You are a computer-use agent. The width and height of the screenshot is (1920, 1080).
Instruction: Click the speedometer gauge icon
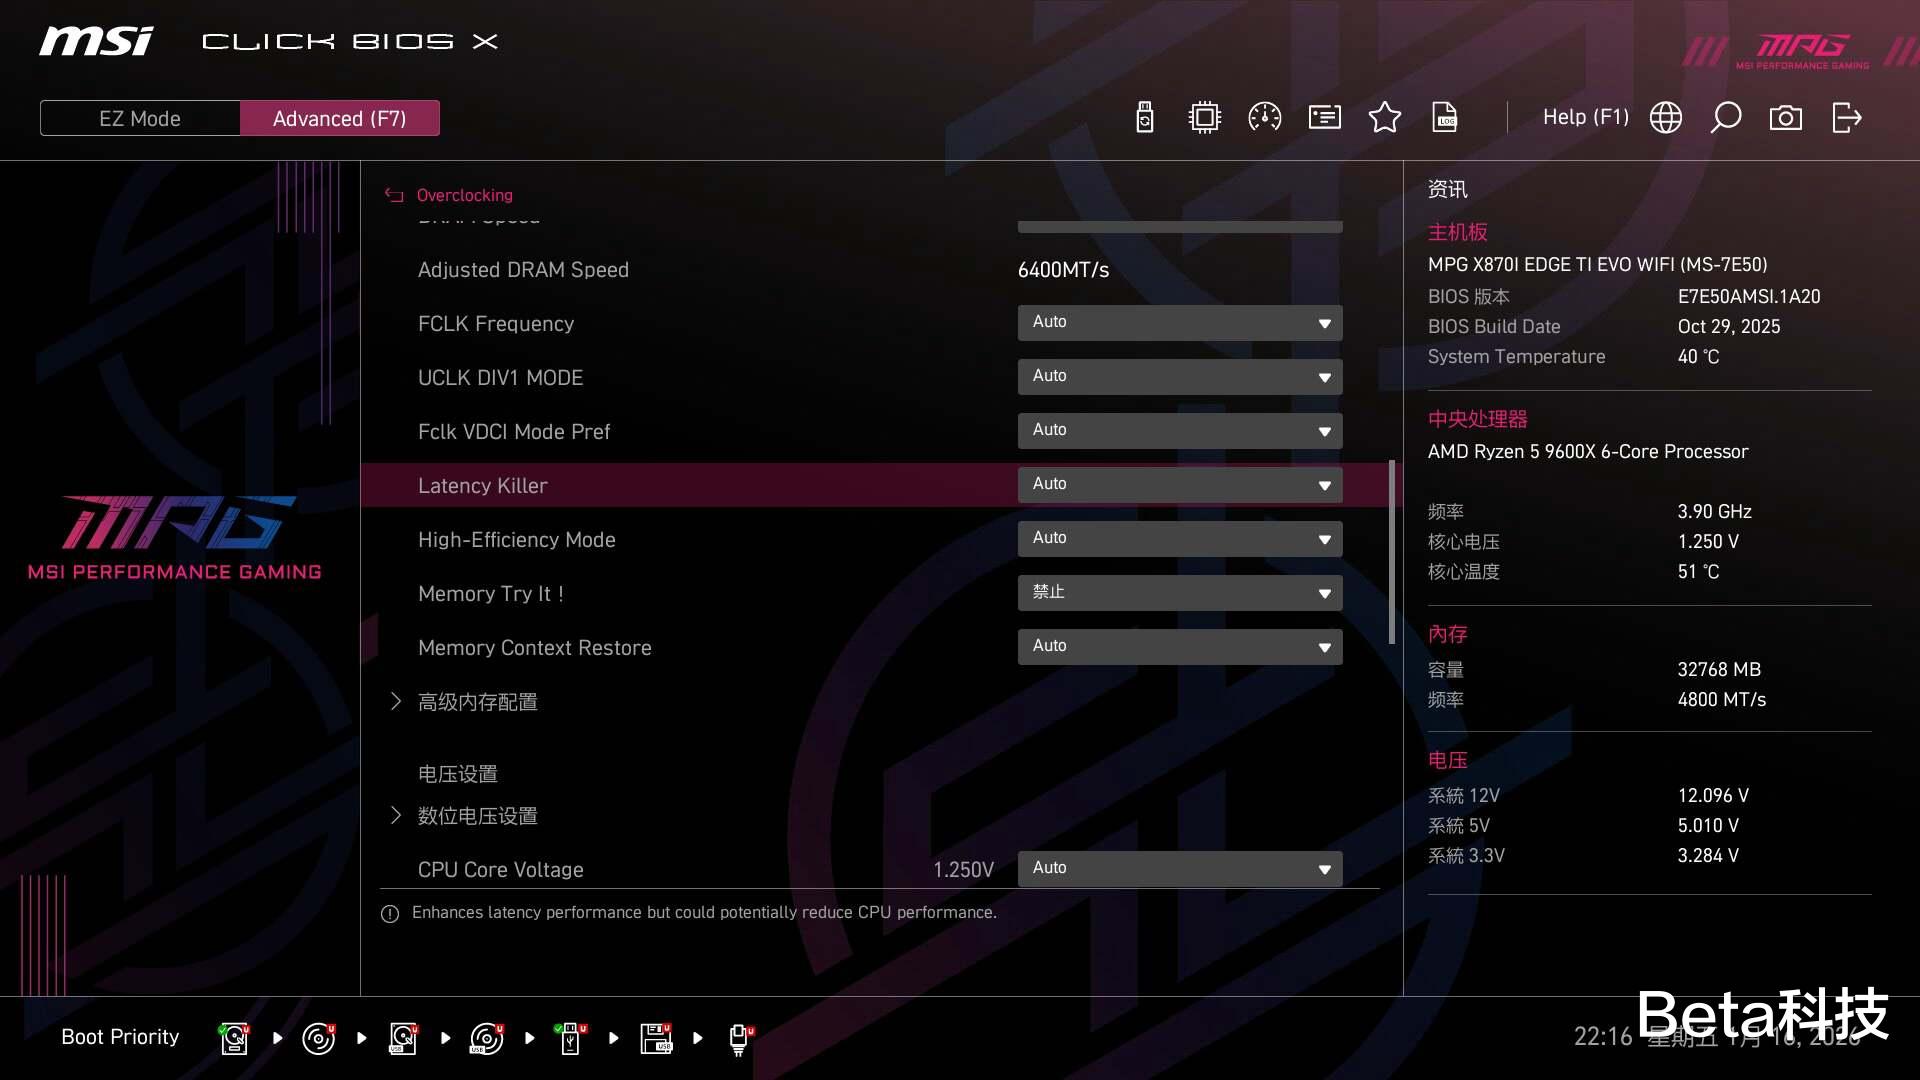1265,118
